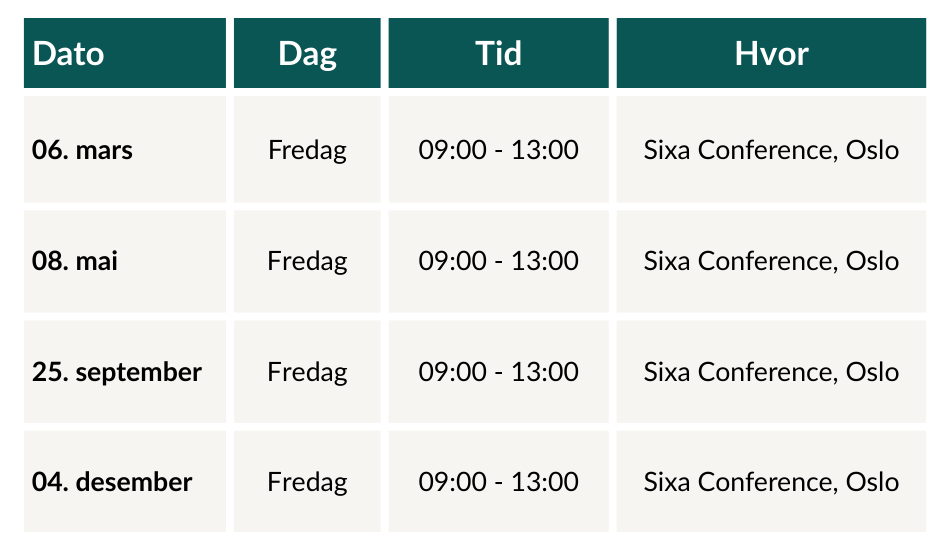Select the 04. desember date cell
Viewport: 950px width, 550px height.
pos(125,482)
